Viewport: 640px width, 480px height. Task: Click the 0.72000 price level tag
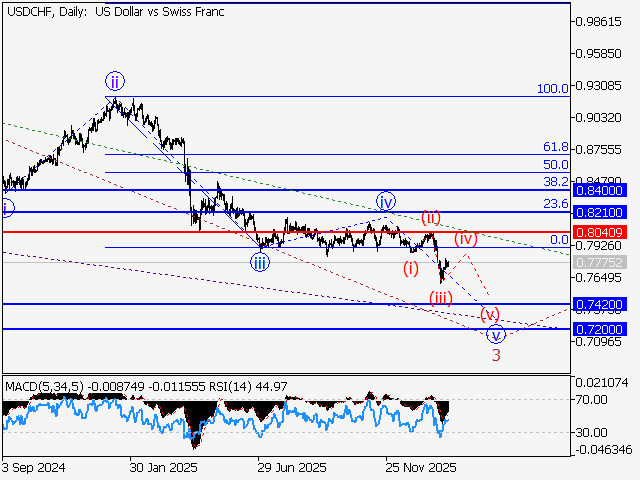coord(599,329)
